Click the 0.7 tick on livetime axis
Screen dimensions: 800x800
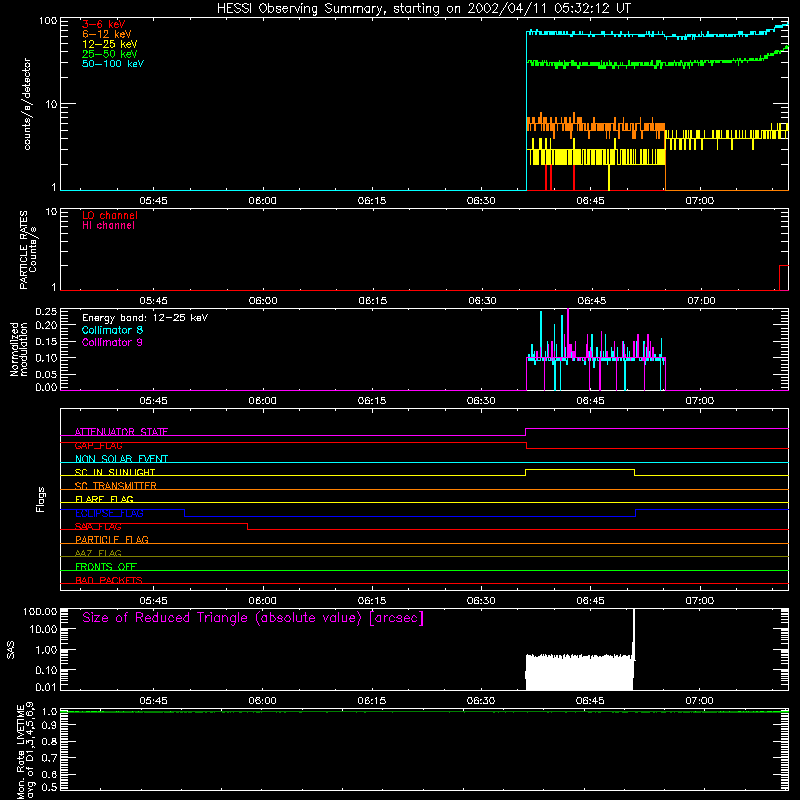click(x=49, y=758)
